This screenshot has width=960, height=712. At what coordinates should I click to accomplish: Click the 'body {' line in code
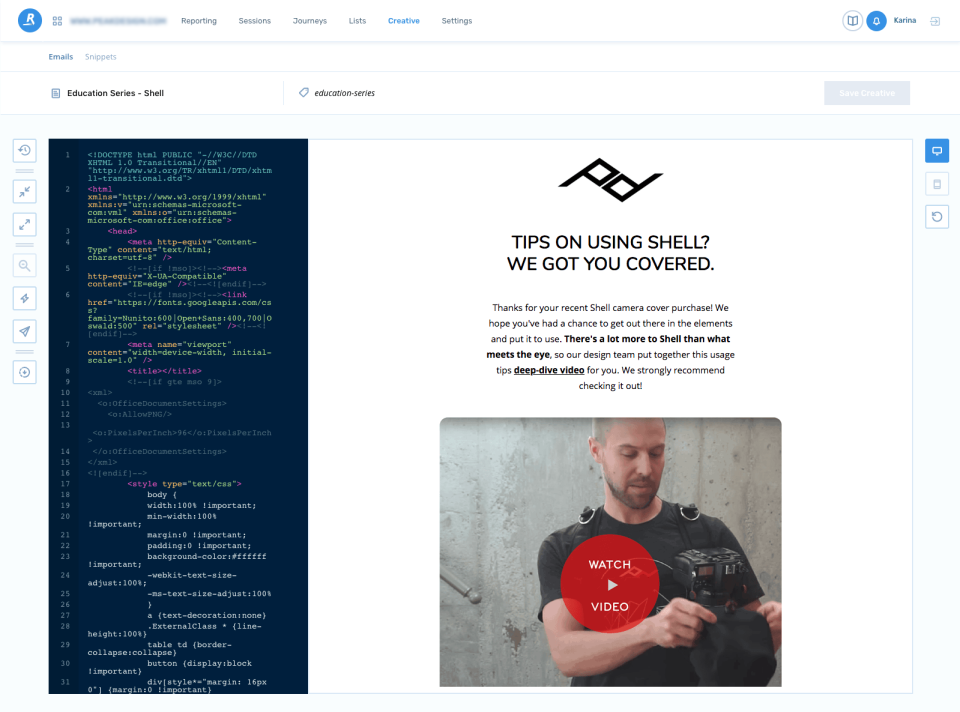(x=162, y=494)
